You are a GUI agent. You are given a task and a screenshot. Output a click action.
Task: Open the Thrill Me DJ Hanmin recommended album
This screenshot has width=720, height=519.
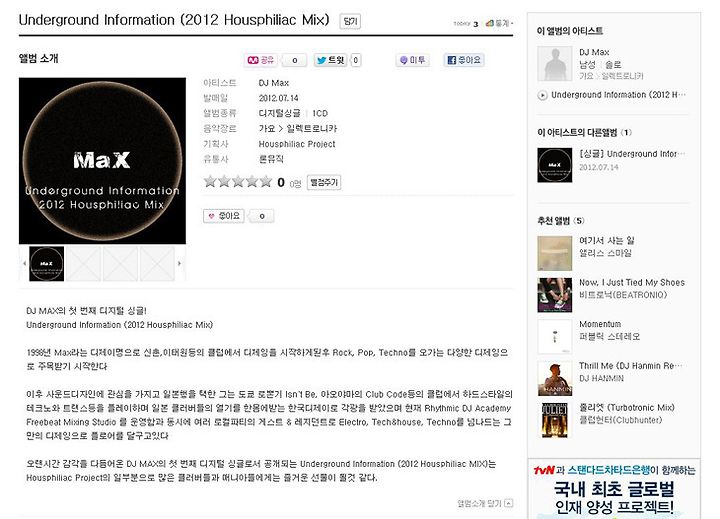630,366
